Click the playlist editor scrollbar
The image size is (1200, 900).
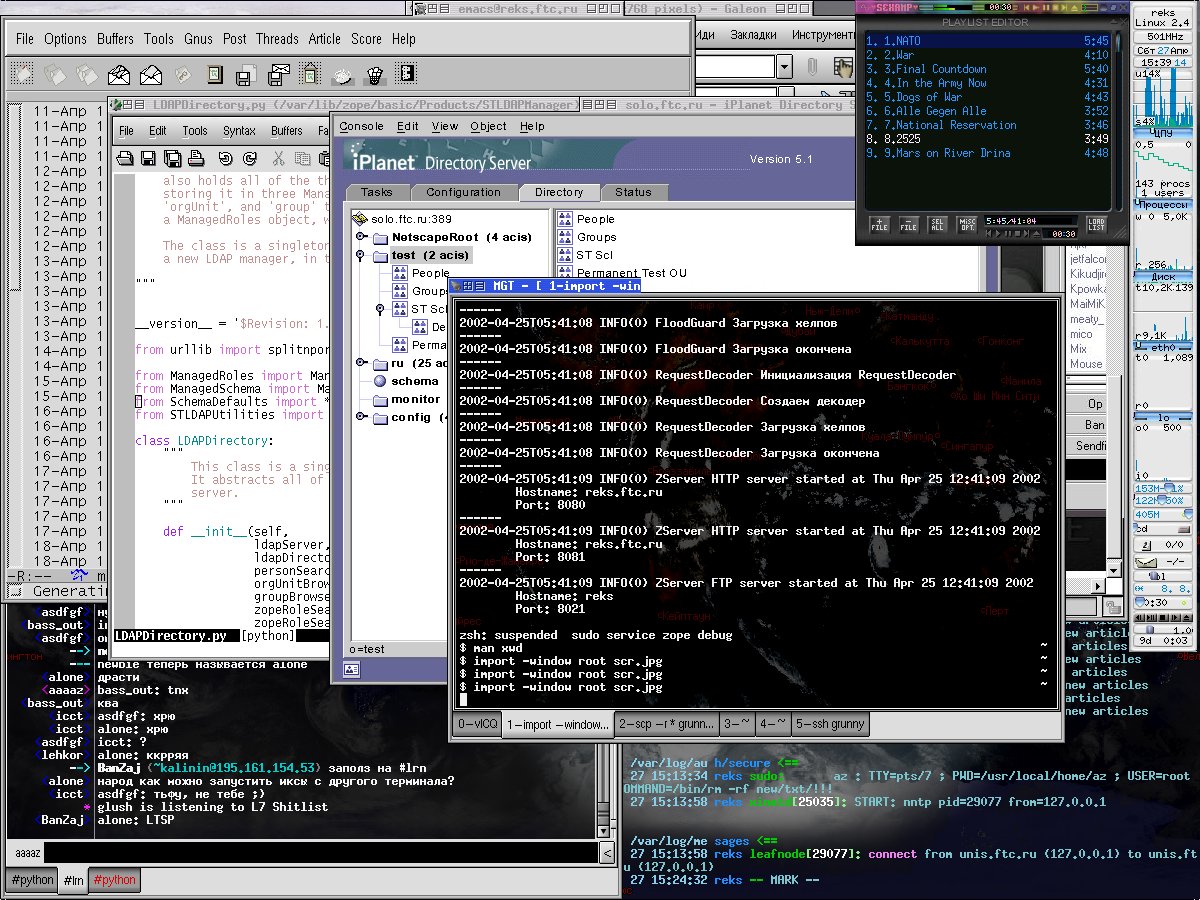coord(1119,119)
